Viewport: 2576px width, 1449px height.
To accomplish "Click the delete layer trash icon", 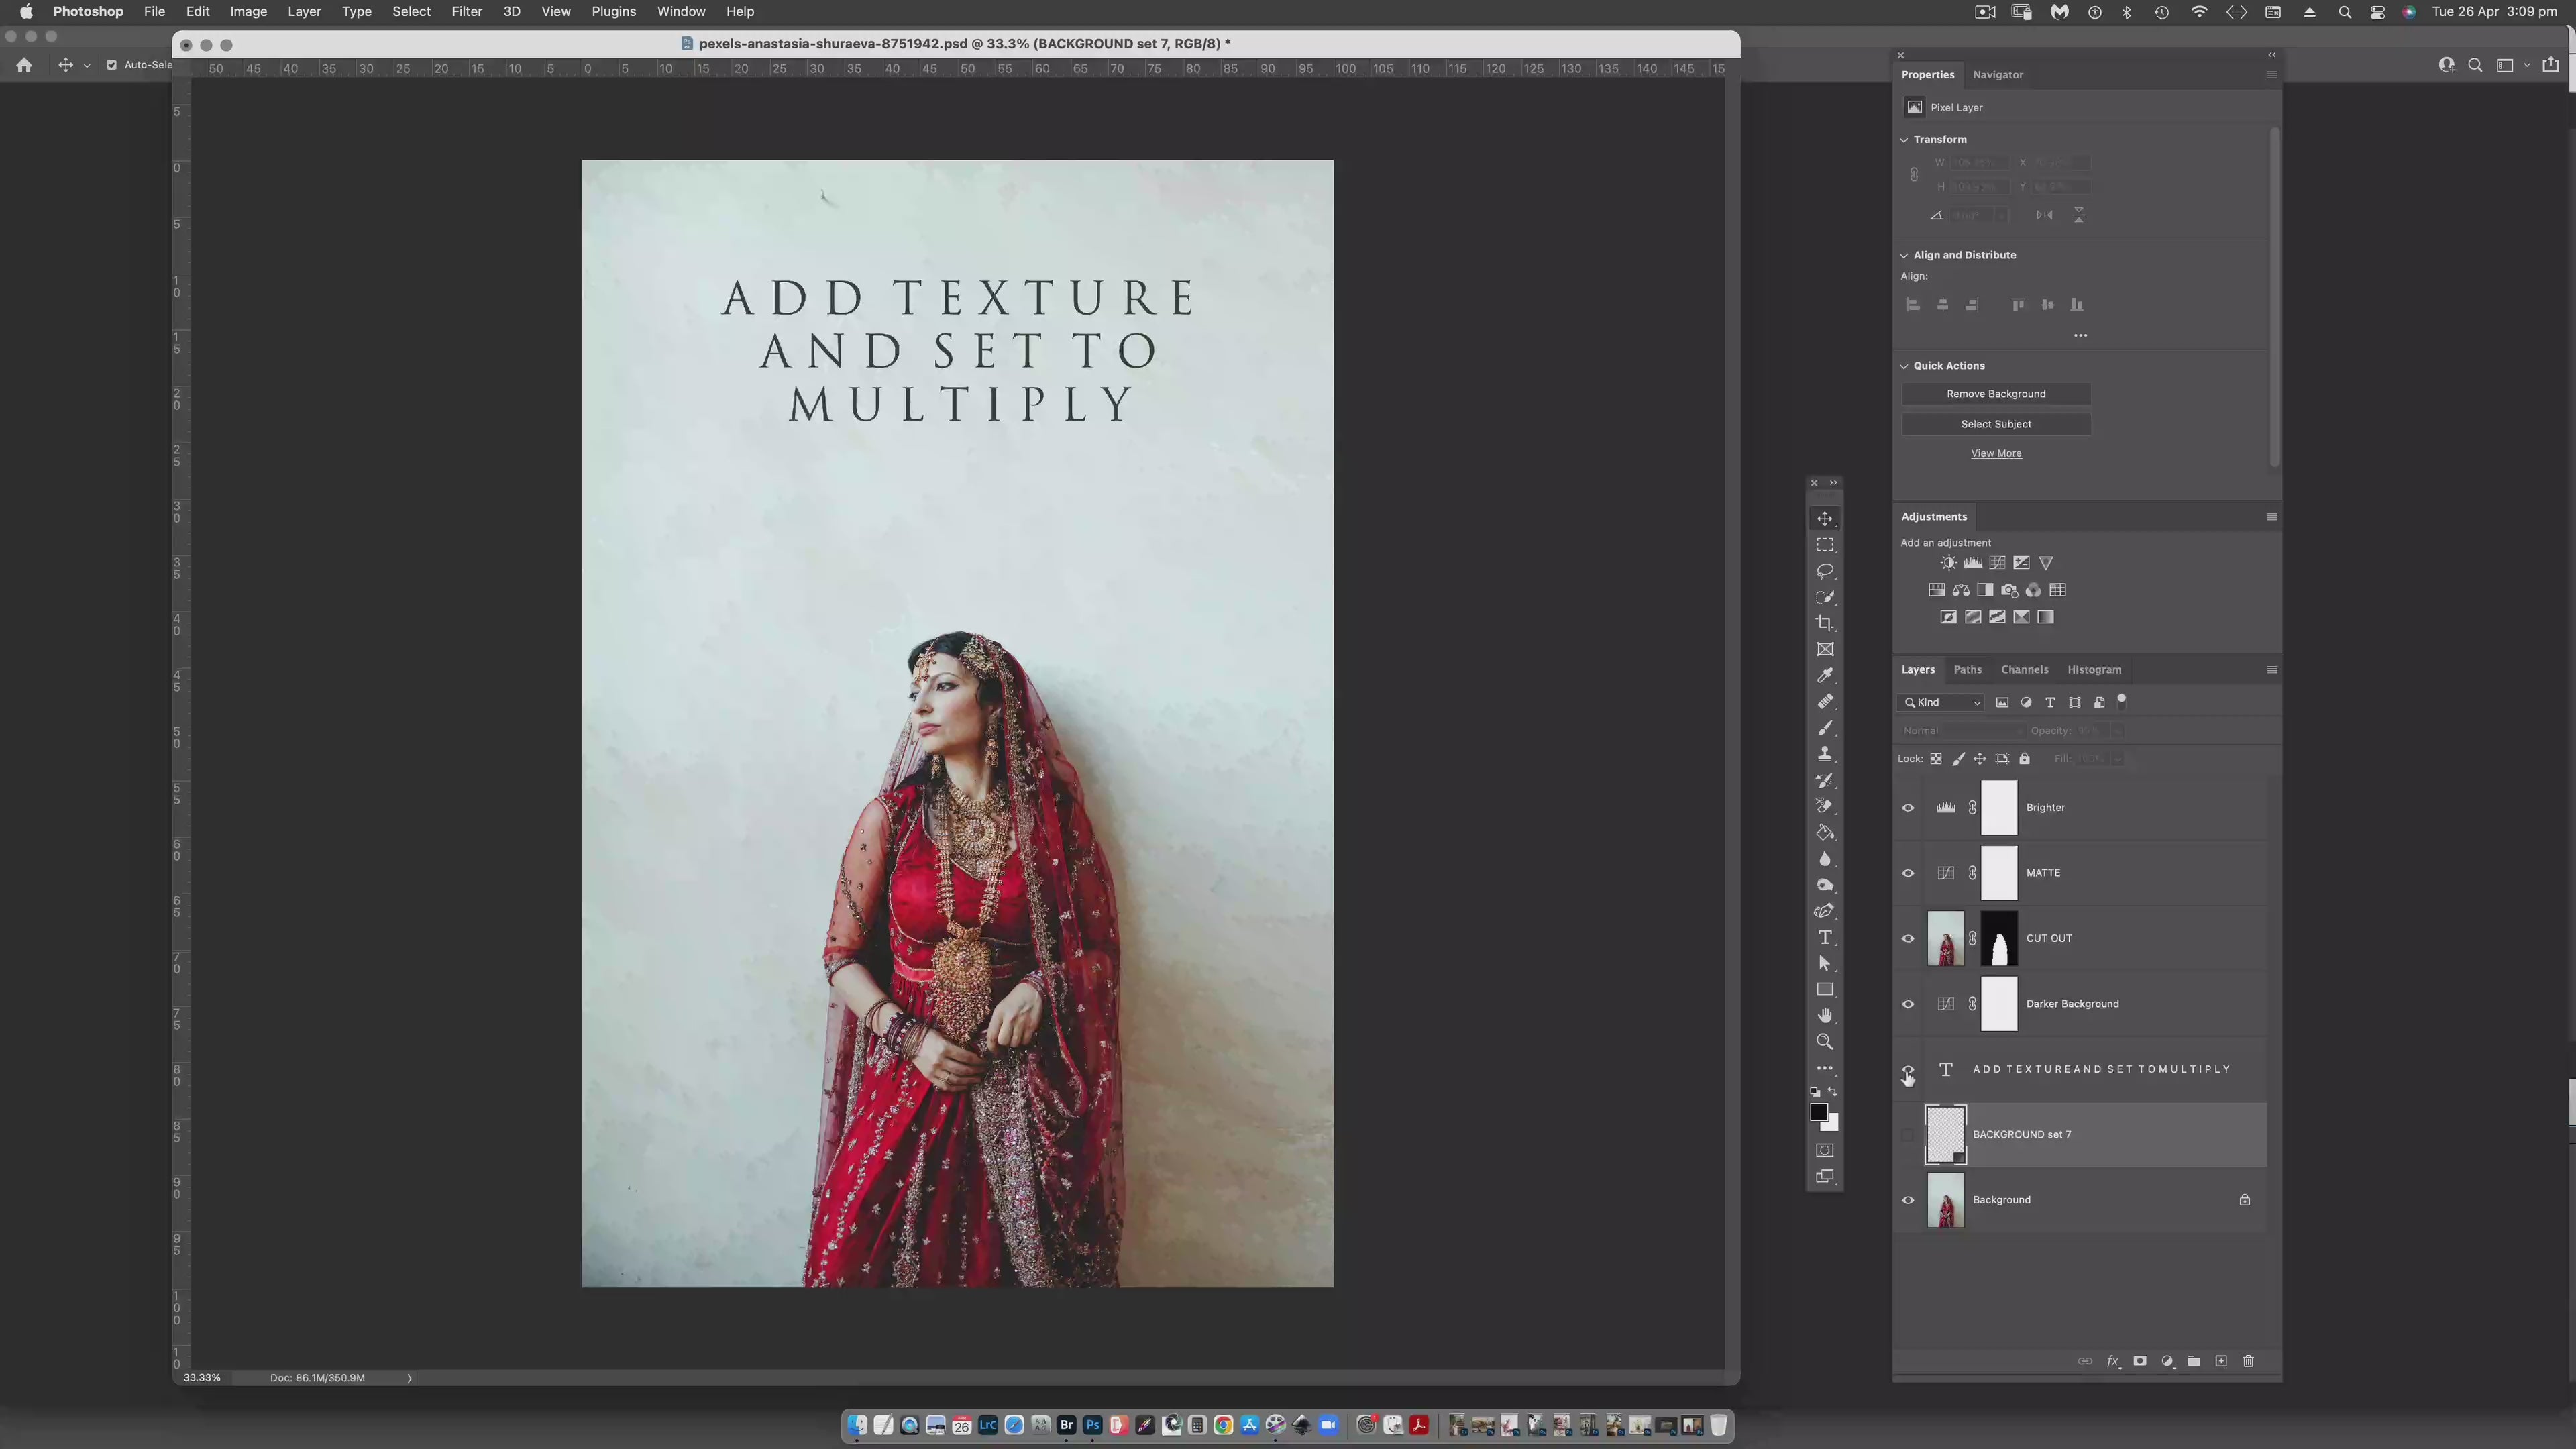I will (2249, 1361).
